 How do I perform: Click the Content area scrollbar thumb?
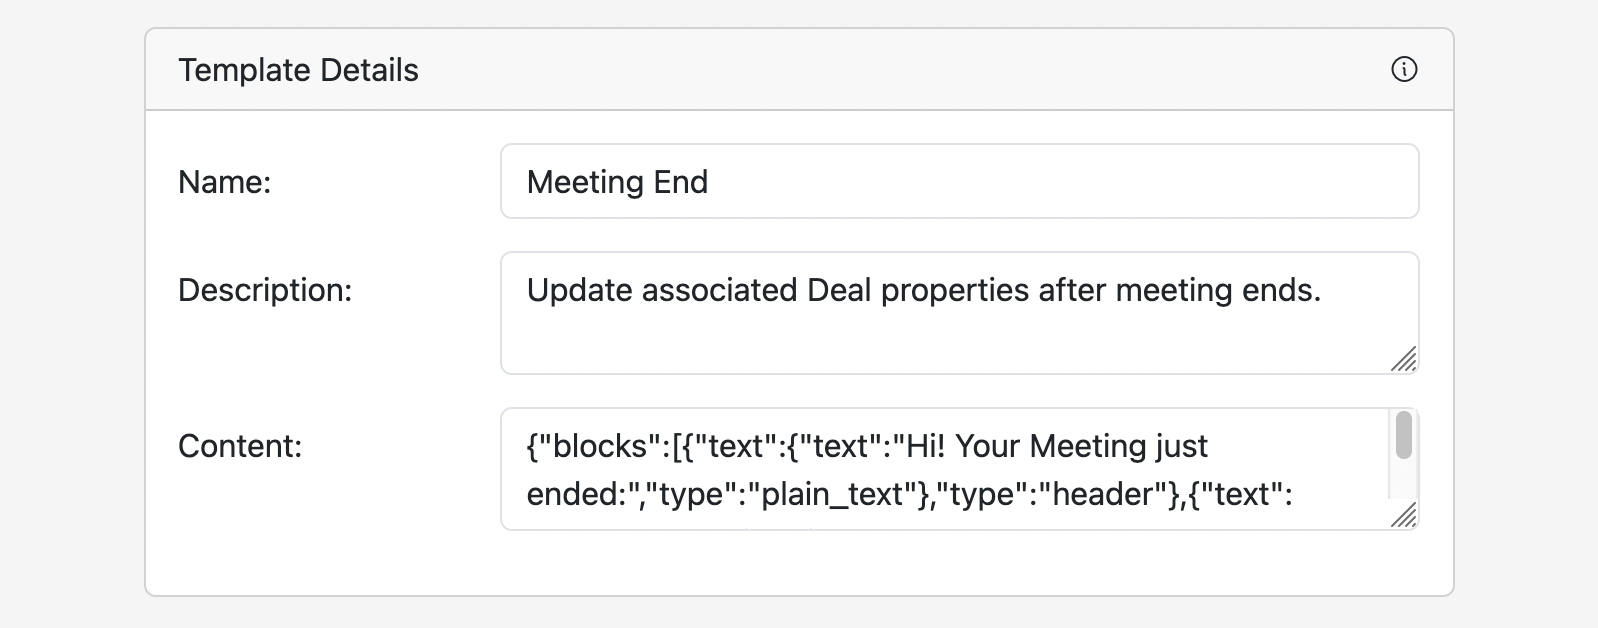coord(1403,435)
